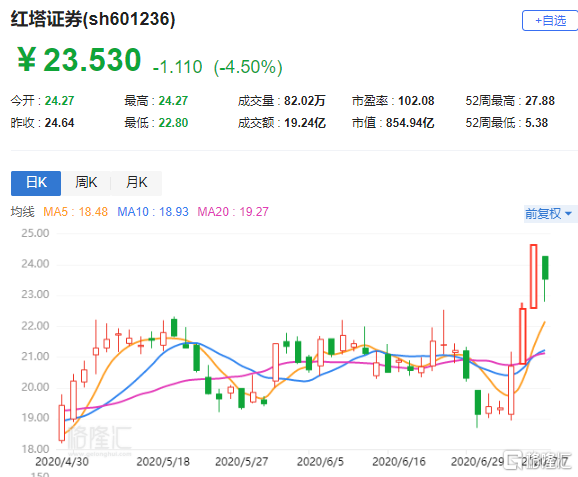The height and width of the screenshot is (477, 578).
Task: Click the 18.00 price axis label
Action: (35, 449)
